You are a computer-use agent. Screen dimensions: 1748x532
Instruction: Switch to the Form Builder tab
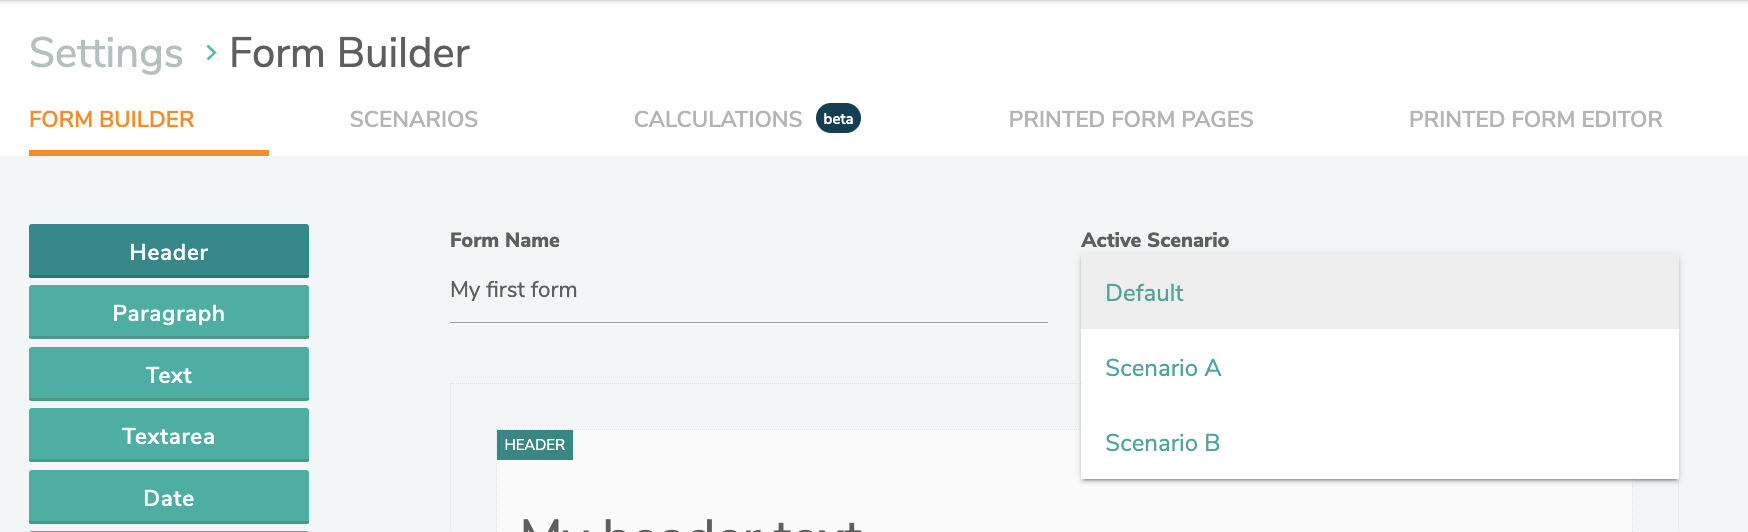(x=112, y=120)
